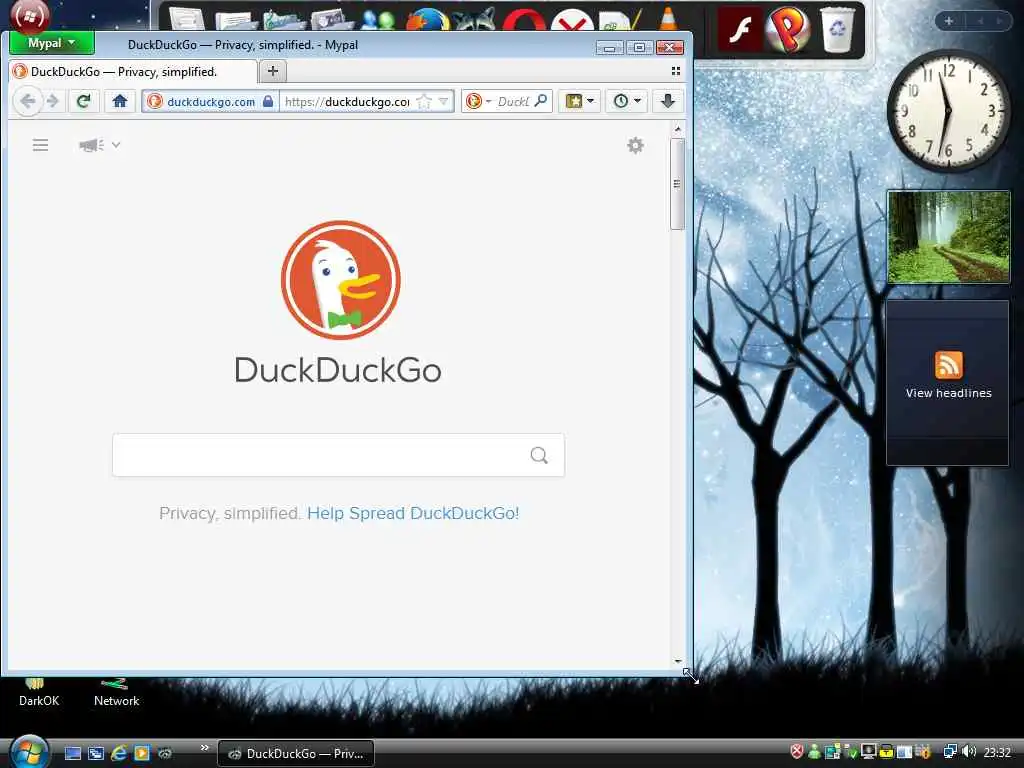Open the DuckDuckGo hamburger side menu

40,145
